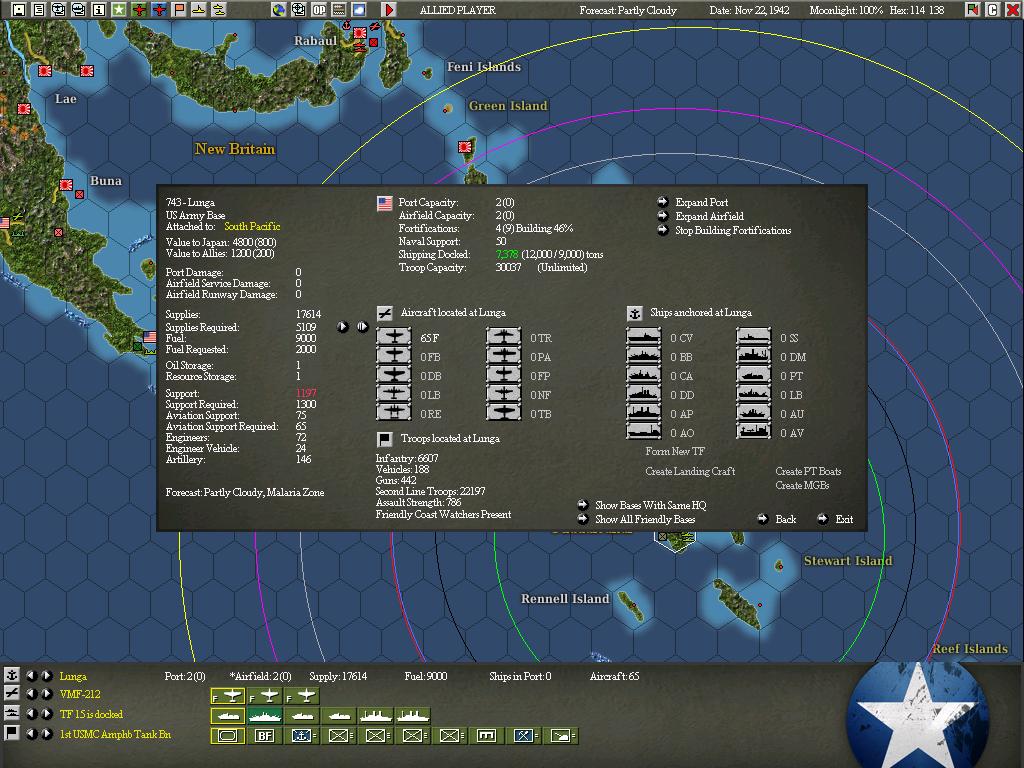Click the next arrow next to Lunga
This screenshot has height=768, width=1024.
(47, 676)
